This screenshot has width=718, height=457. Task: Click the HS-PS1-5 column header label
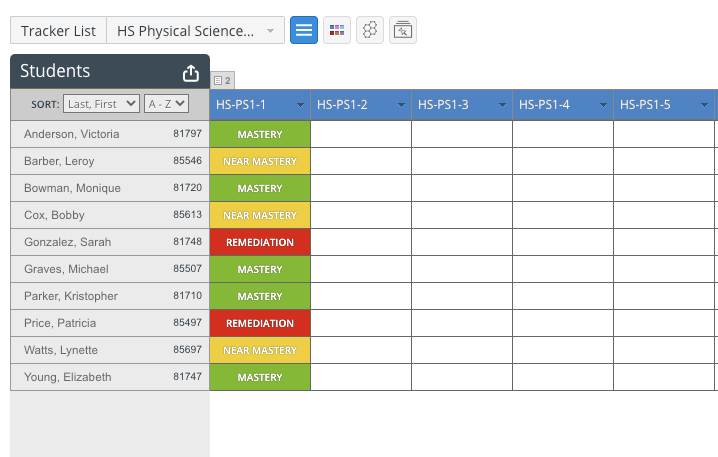coord(645,105)
